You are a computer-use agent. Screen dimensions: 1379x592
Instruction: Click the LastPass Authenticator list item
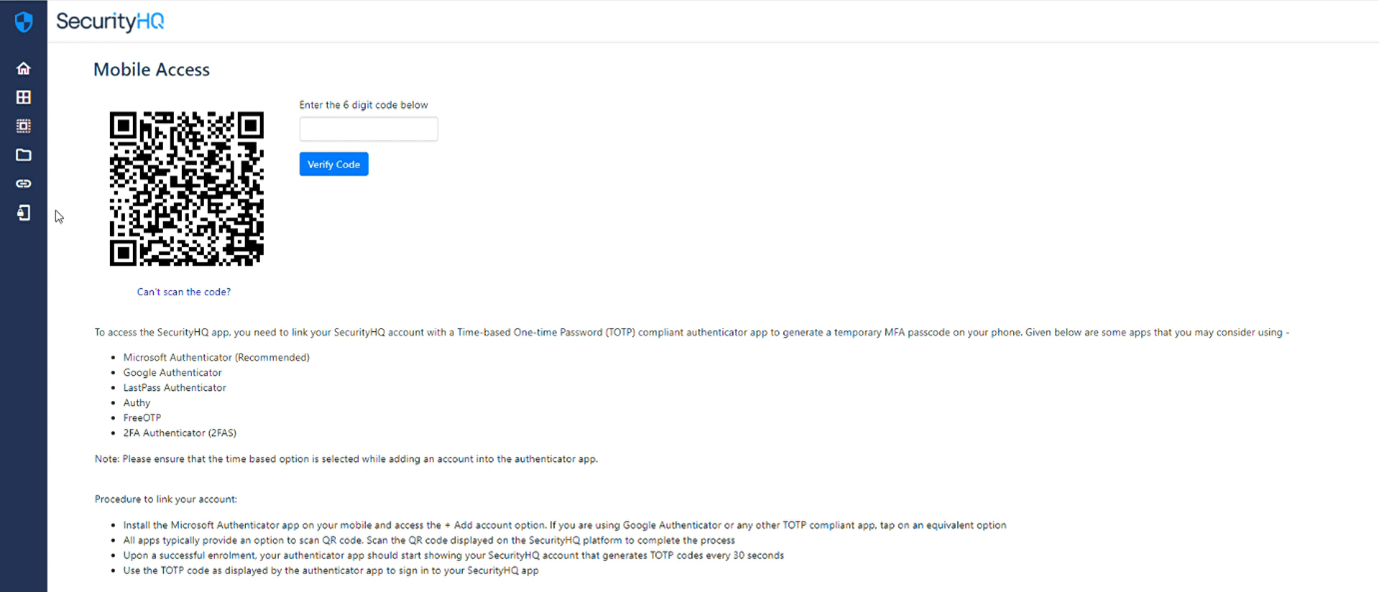coord(174,388)
